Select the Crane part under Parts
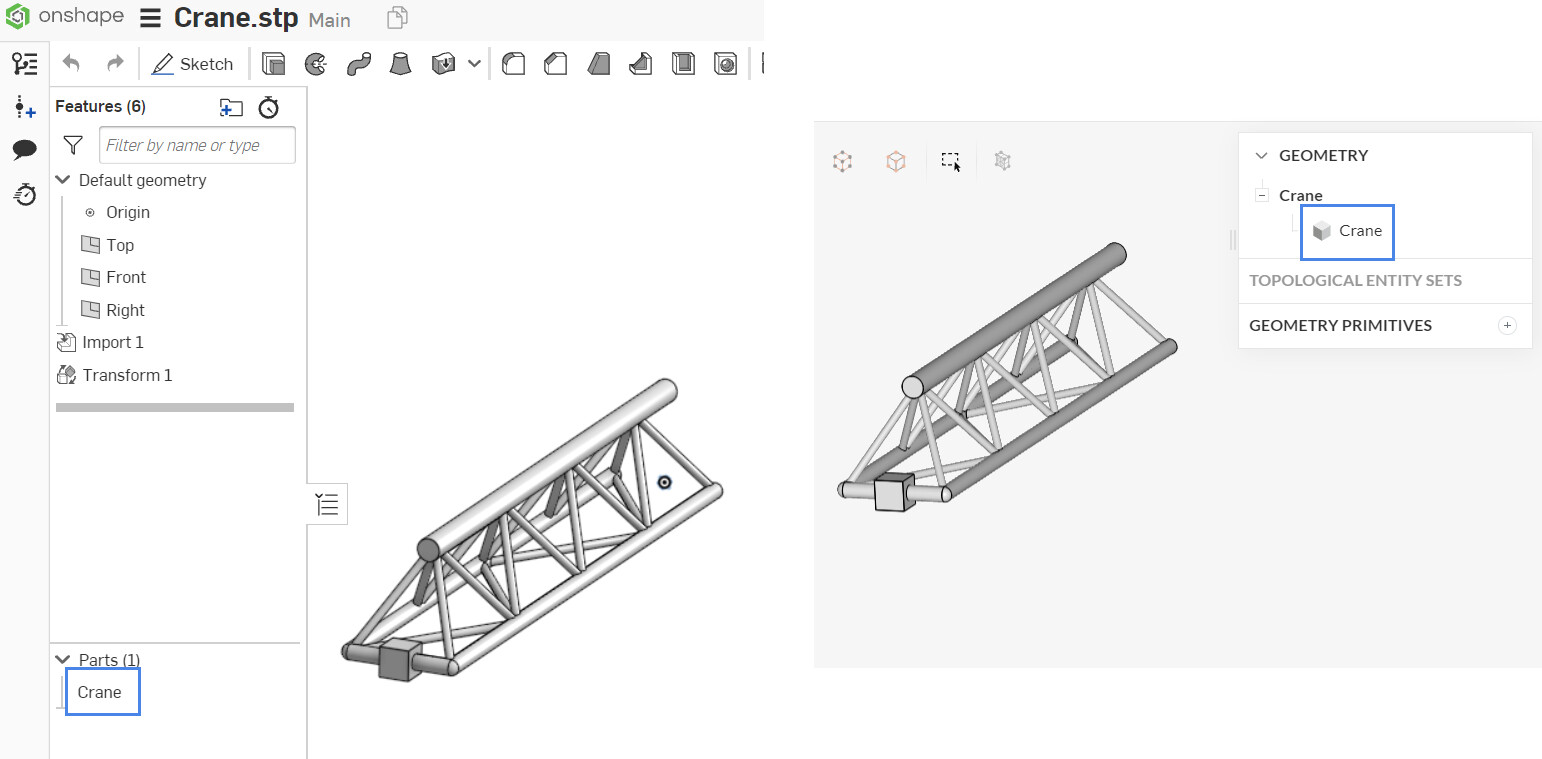The height and width of the screenshot is (759, 1542). point(100,691)
